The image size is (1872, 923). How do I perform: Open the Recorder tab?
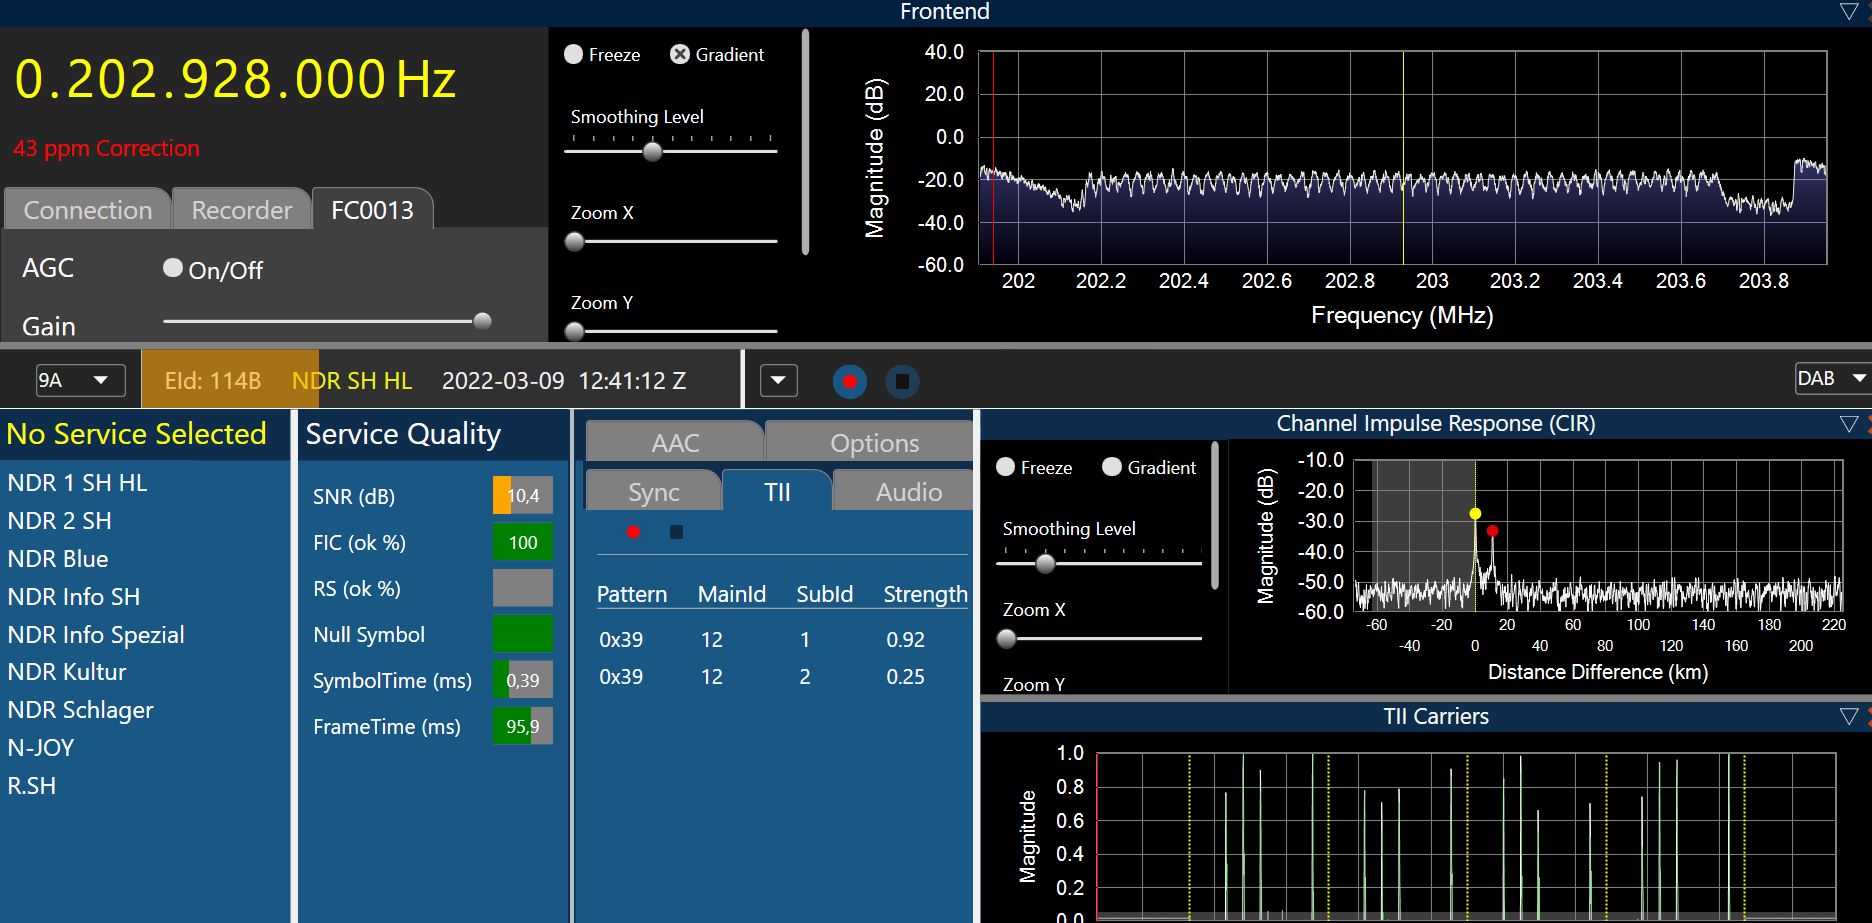[x=241, y=210]
